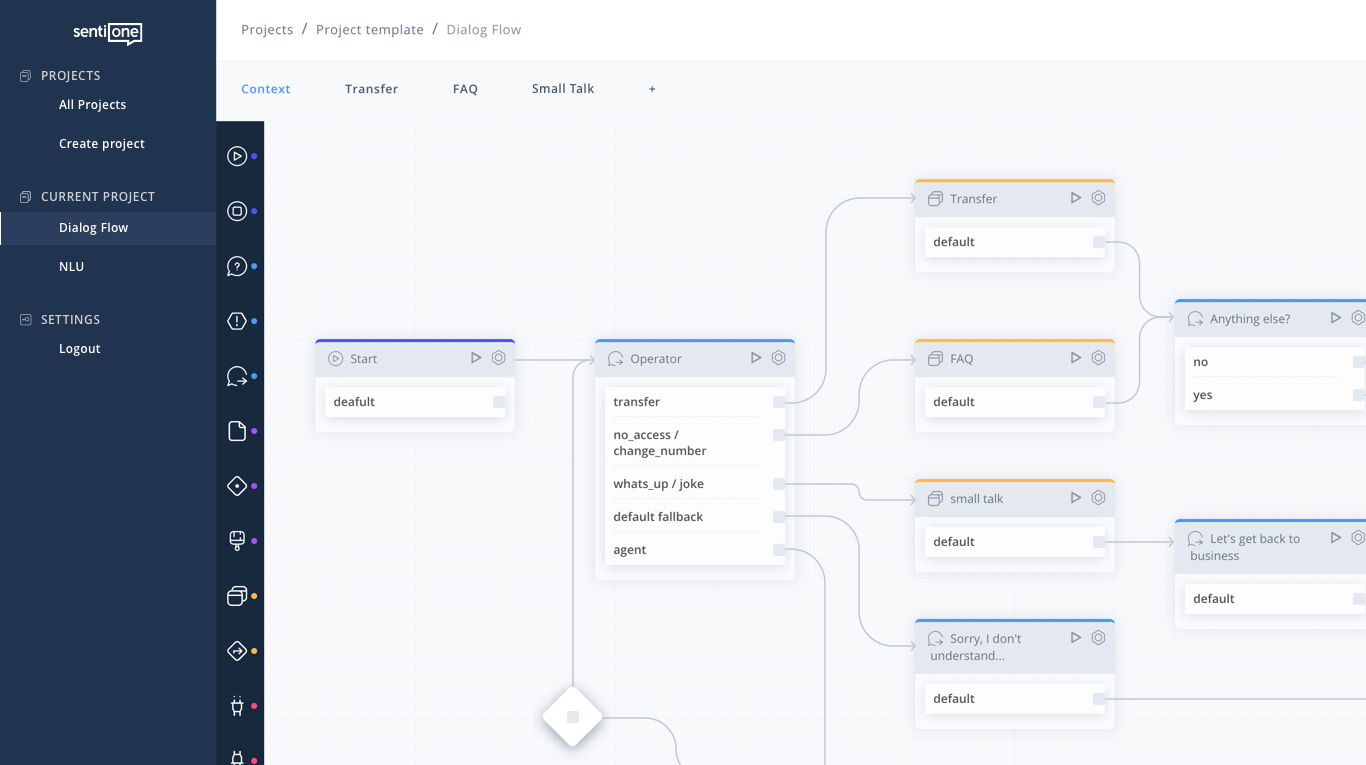Image resolution: width=1366 pixels, height=765 pixels.
Task: Open the Create project page
Action: pyautogui.click(x=102, y=143)
